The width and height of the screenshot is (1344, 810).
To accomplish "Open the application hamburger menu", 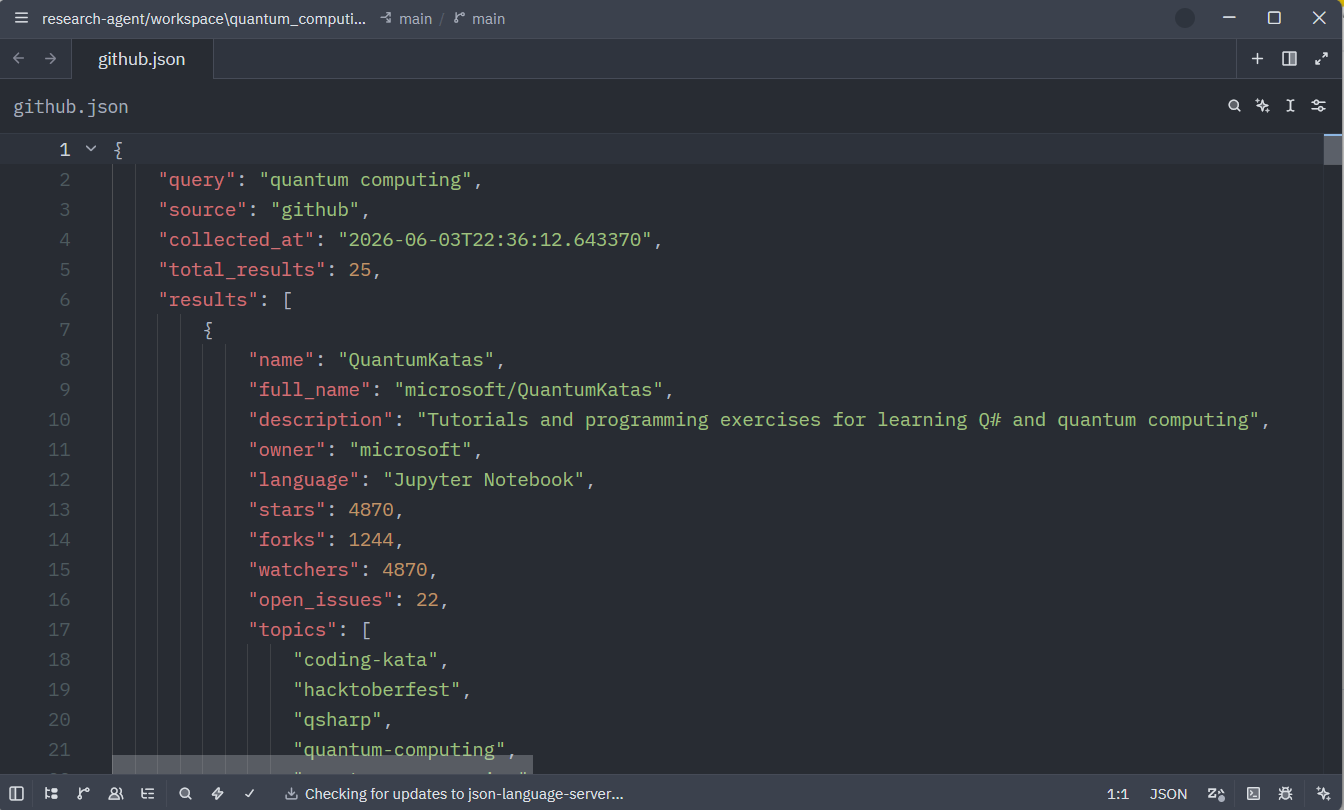I will pos(21,18).
